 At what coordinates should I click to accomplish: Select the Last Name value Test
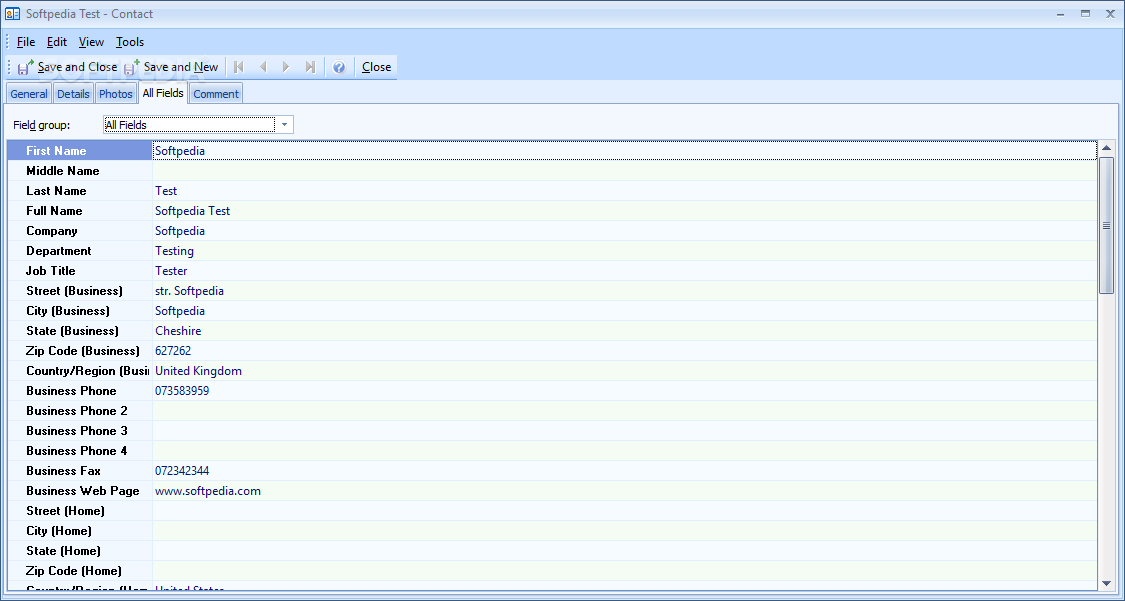[624, 191]
